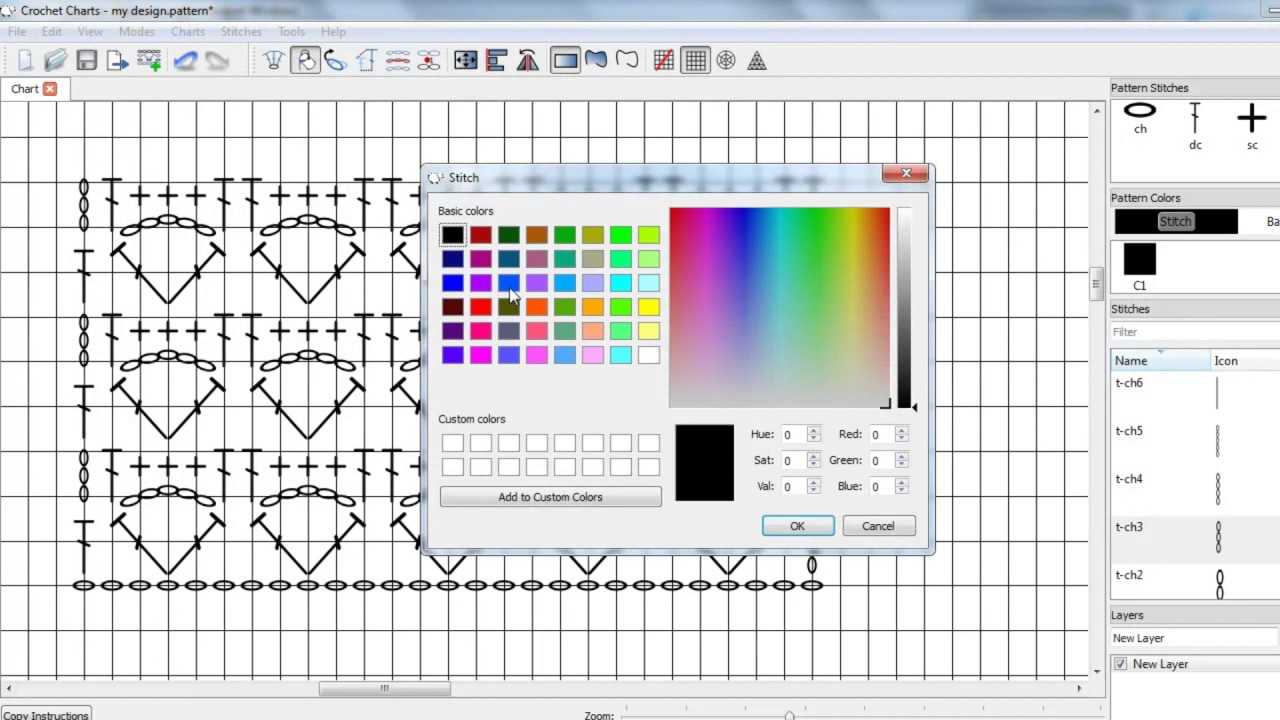The width and height of the screenshot is (1280, 720).
Task: Increase the Green spinner value
Action: click(x=902, y=456)
